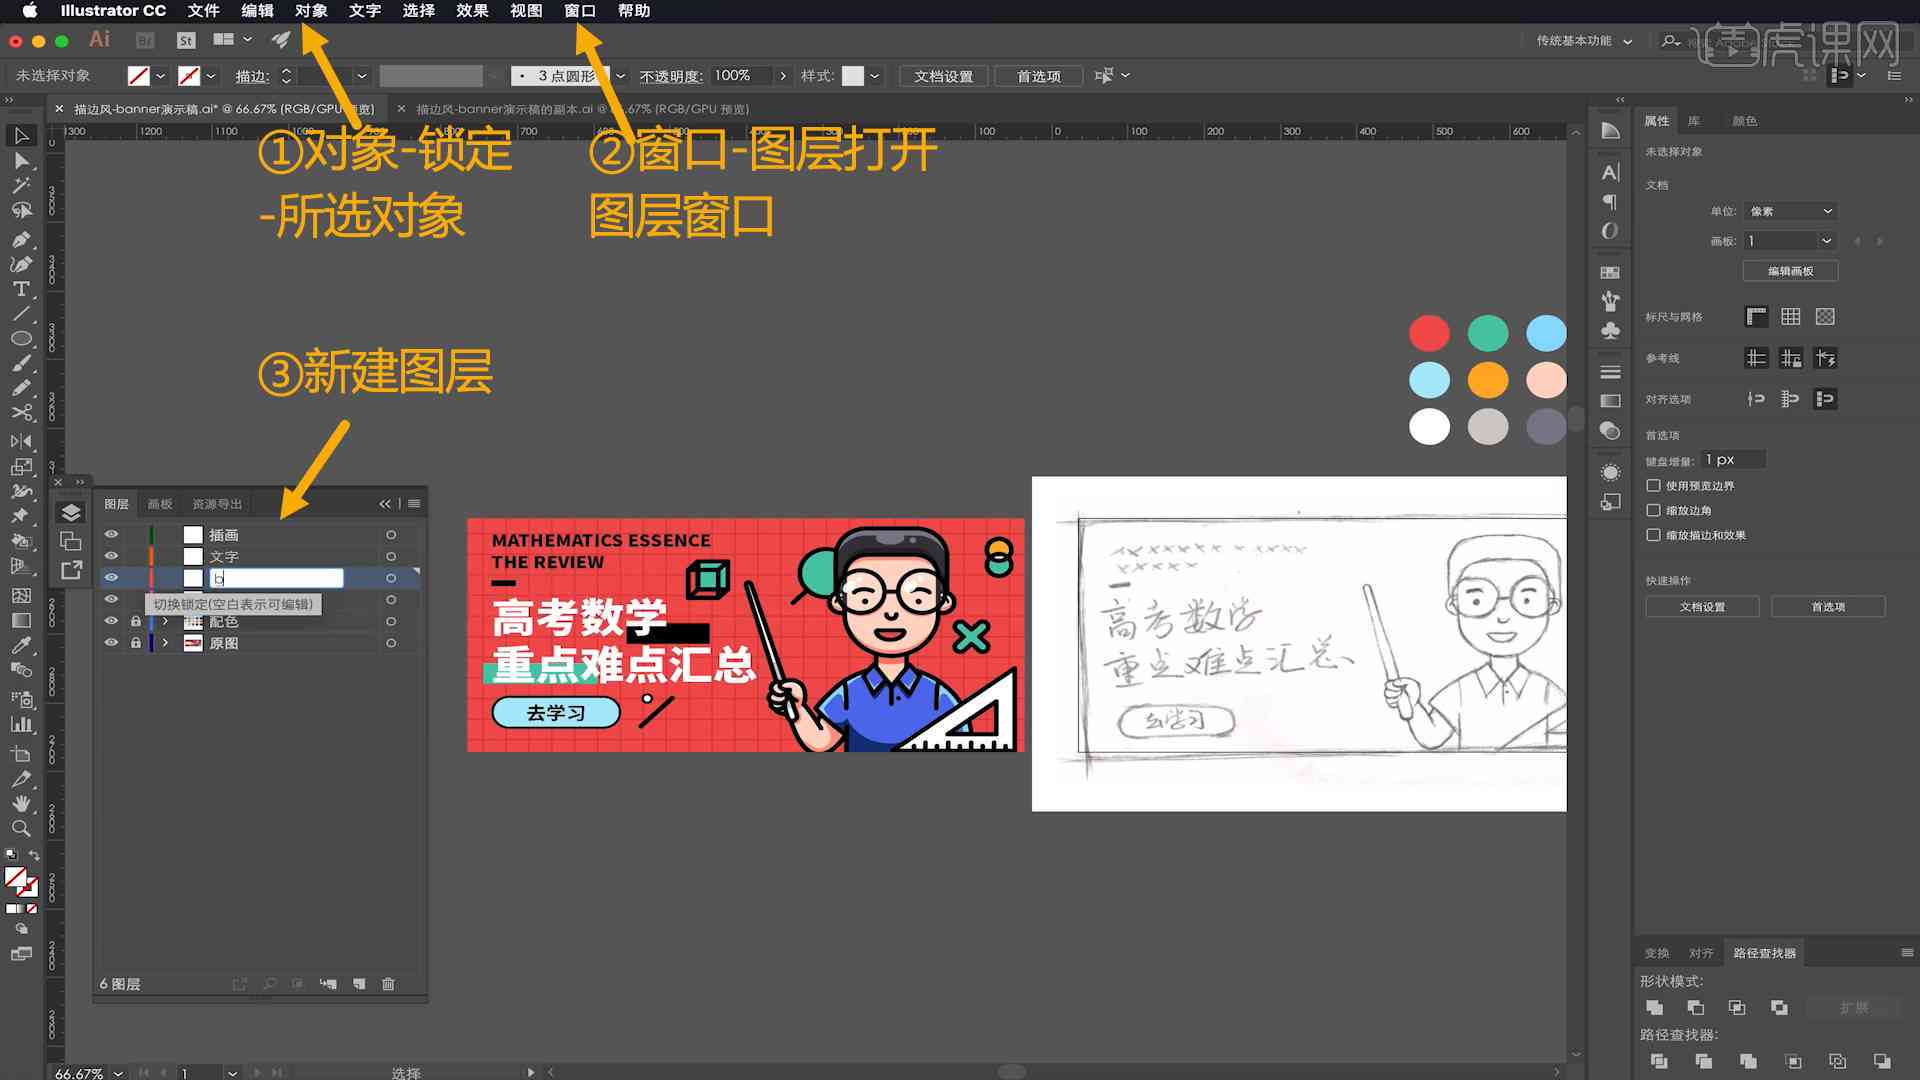Toggle visibility of 原图 layer
Screen dimensions: 1920x1080
[112, 644]
